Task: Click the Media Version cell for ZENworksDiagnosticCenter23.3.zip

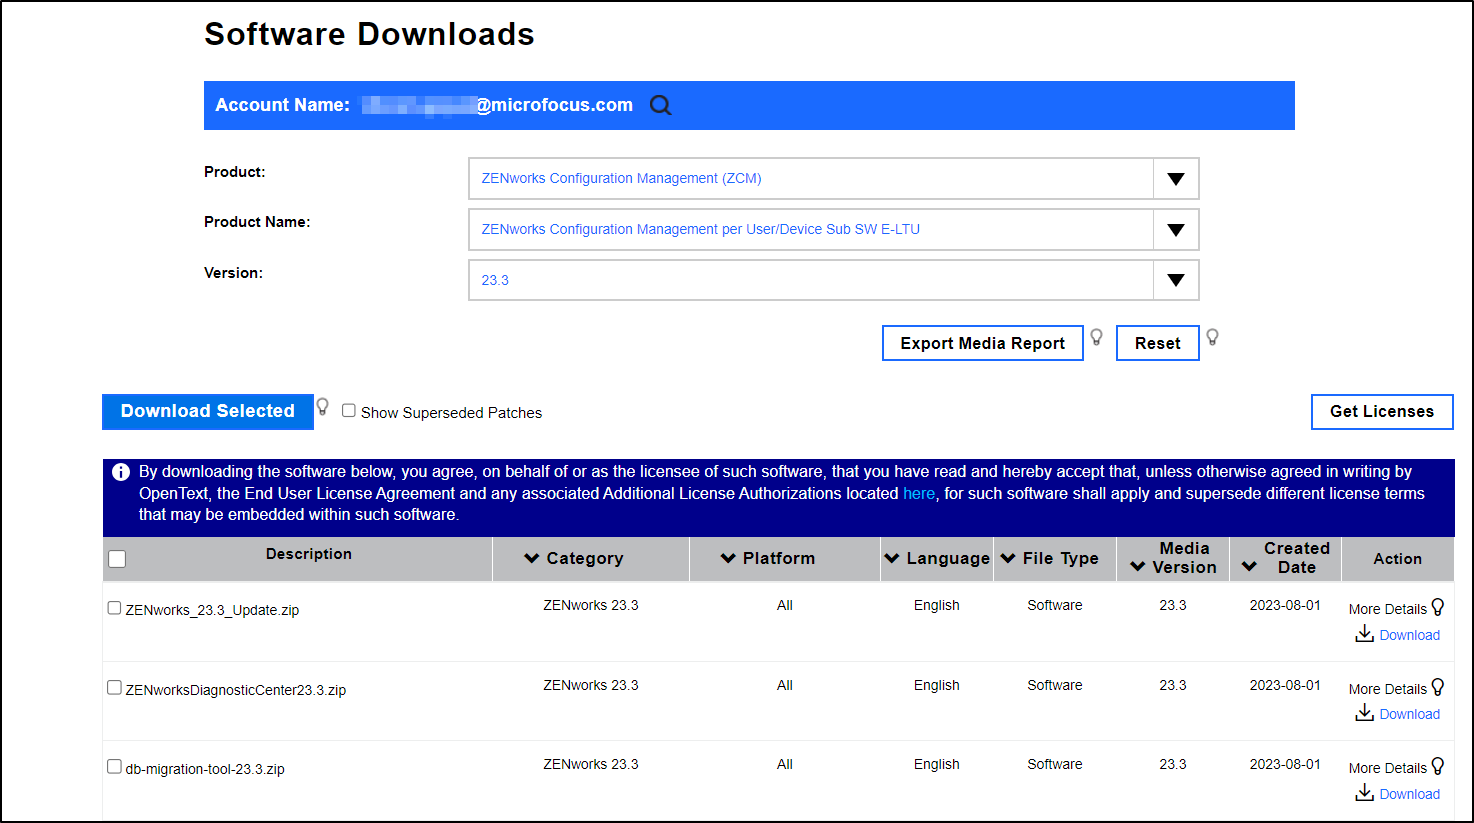Action: pos(1173,685)
